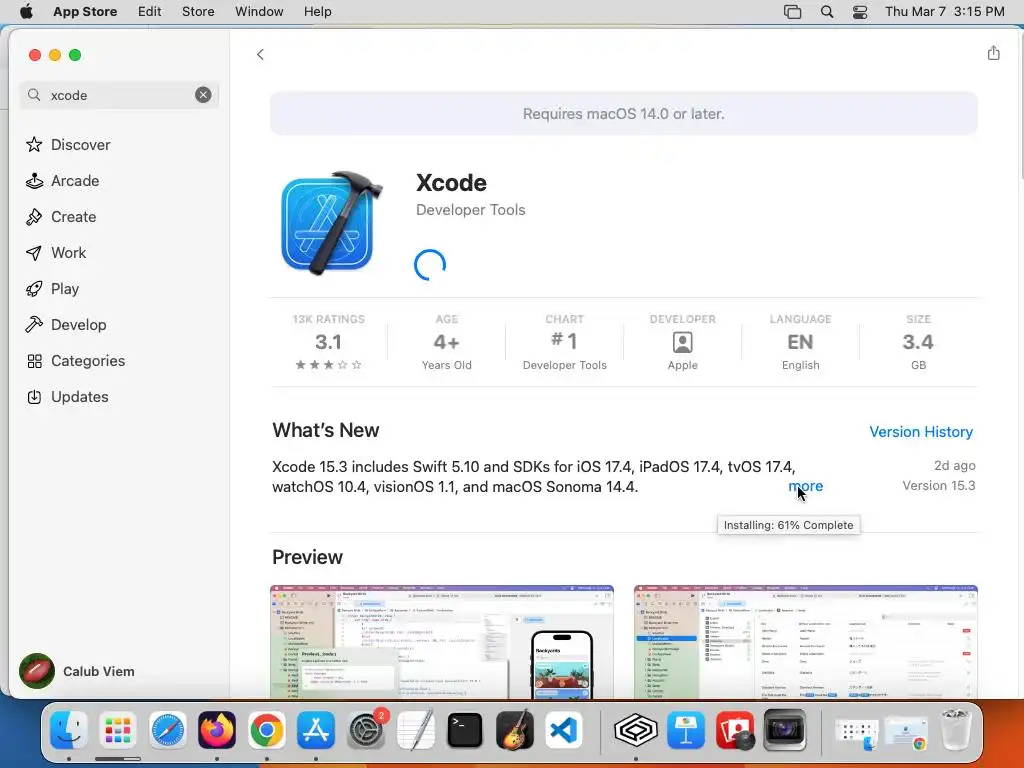Viewport: 1024px width, 768px height.
Task: Open the second Xcode preview screenshot
Action: (x=806, y=642)
